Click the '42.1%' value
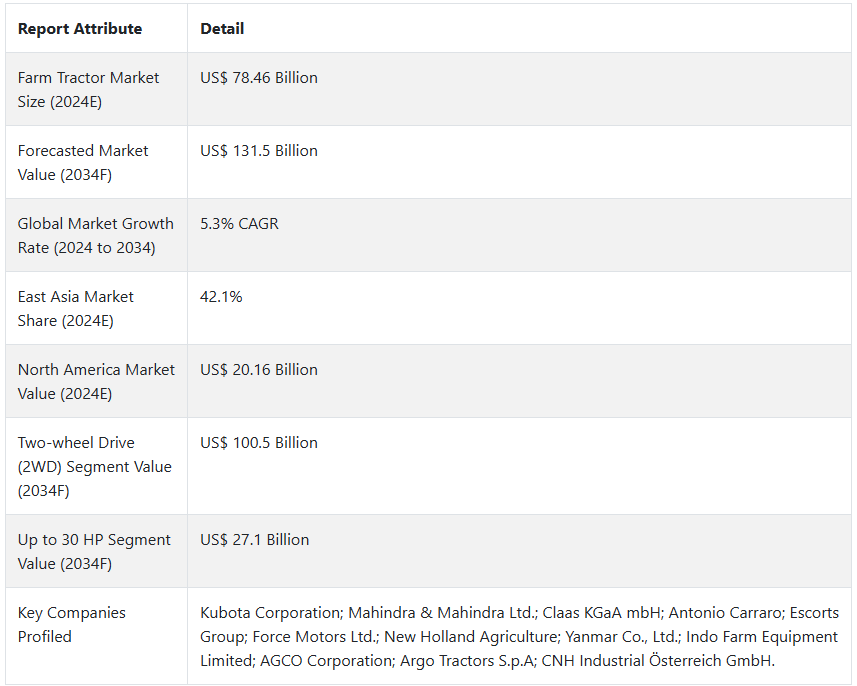Viewport: 857px width, 686px height. pos(221,297)
